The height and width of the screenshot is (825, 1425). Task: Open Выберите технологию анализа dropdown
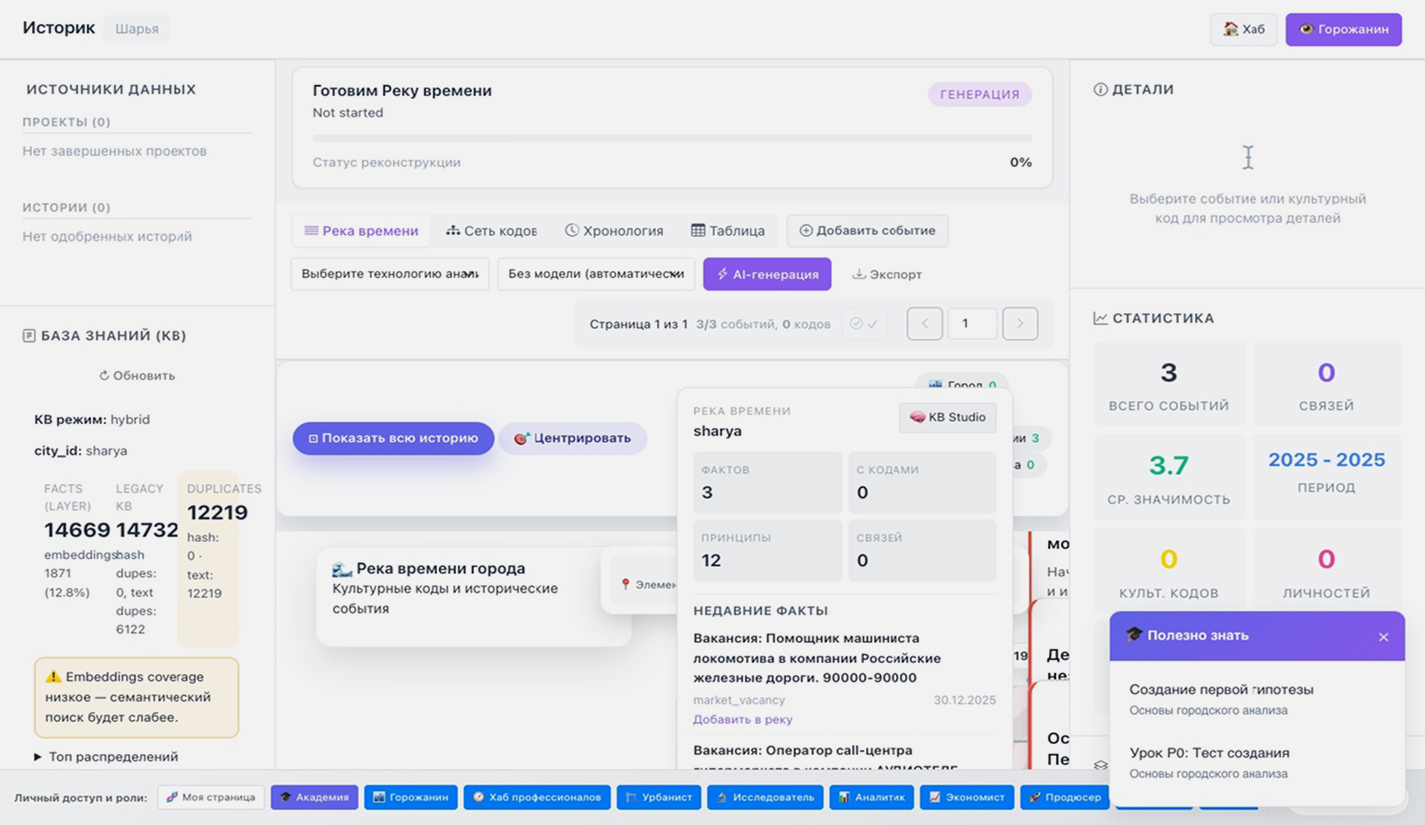pos(389,274)
